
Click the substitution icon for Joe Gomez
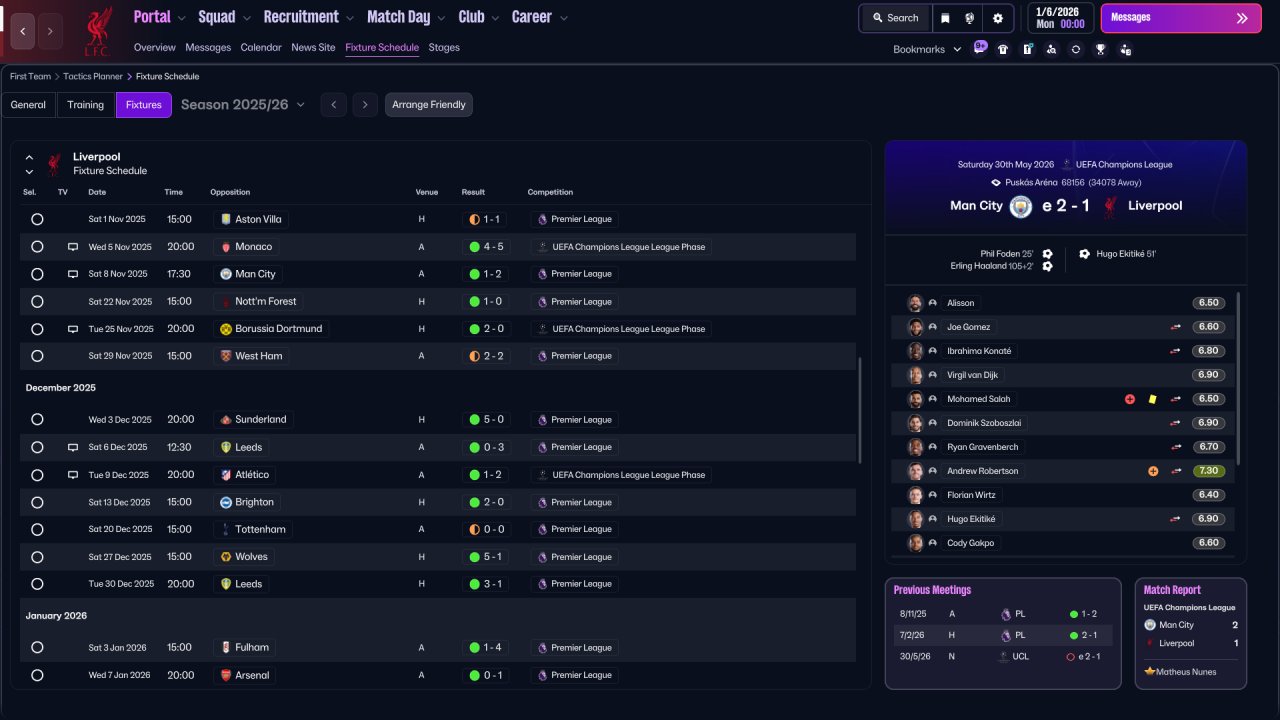[x=1176, y=327]
